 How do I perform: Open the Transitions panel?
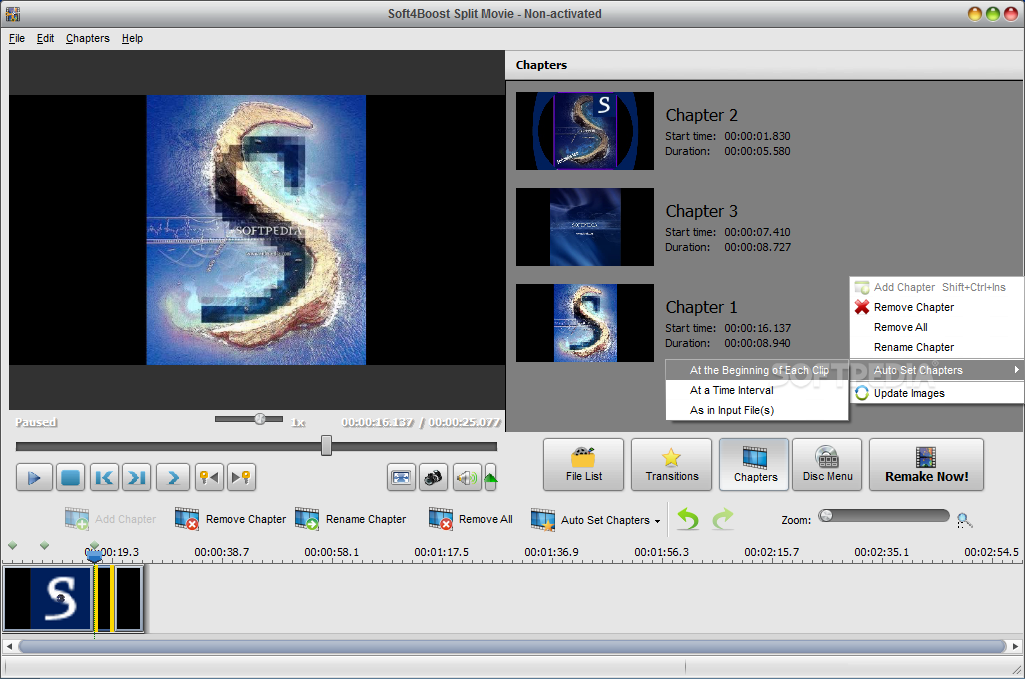pos(671,465)
